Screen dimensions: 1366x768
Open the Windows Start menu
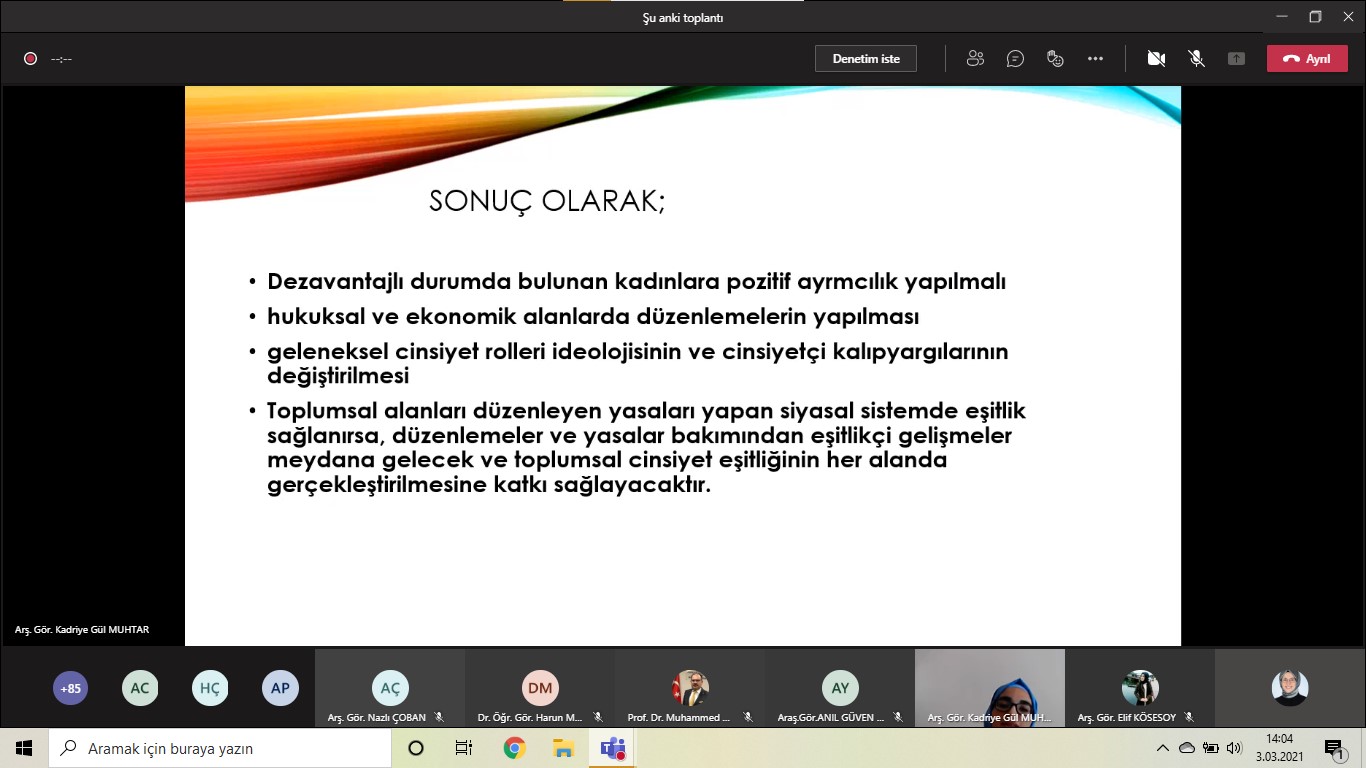click(x=24, y=748)
